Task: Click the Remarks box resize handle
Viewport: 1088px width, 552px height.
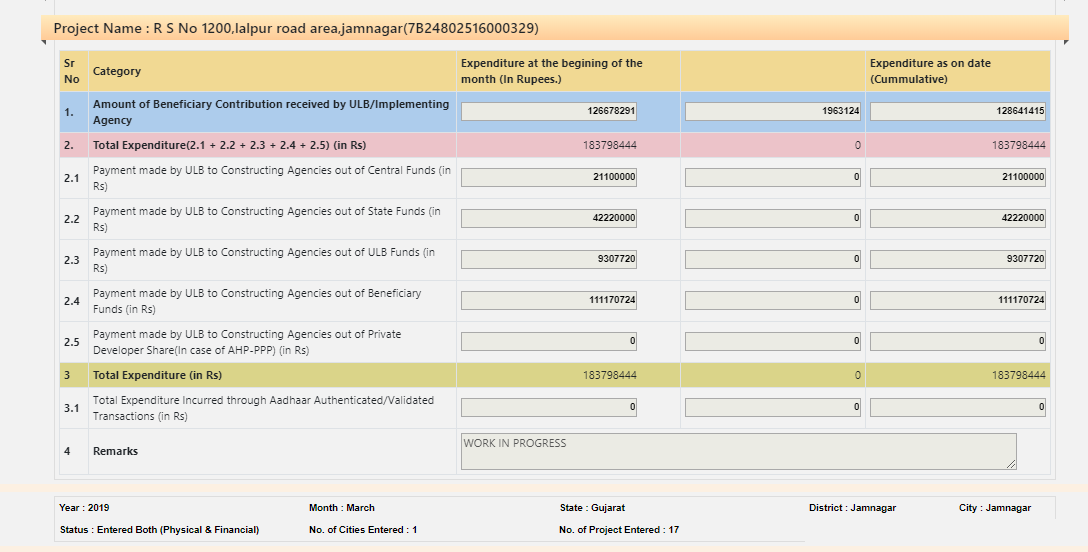Action: pyautogui.click(x=1011, y=464)
